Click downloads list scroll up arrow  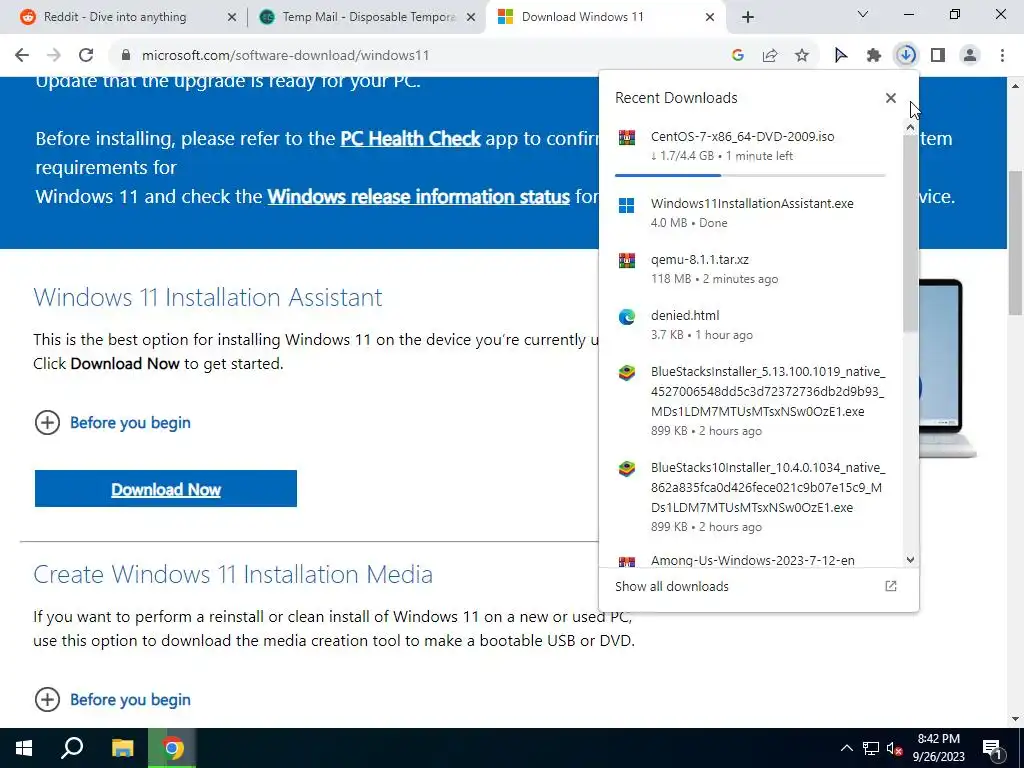pyautogui.click(x=910, y=128)
